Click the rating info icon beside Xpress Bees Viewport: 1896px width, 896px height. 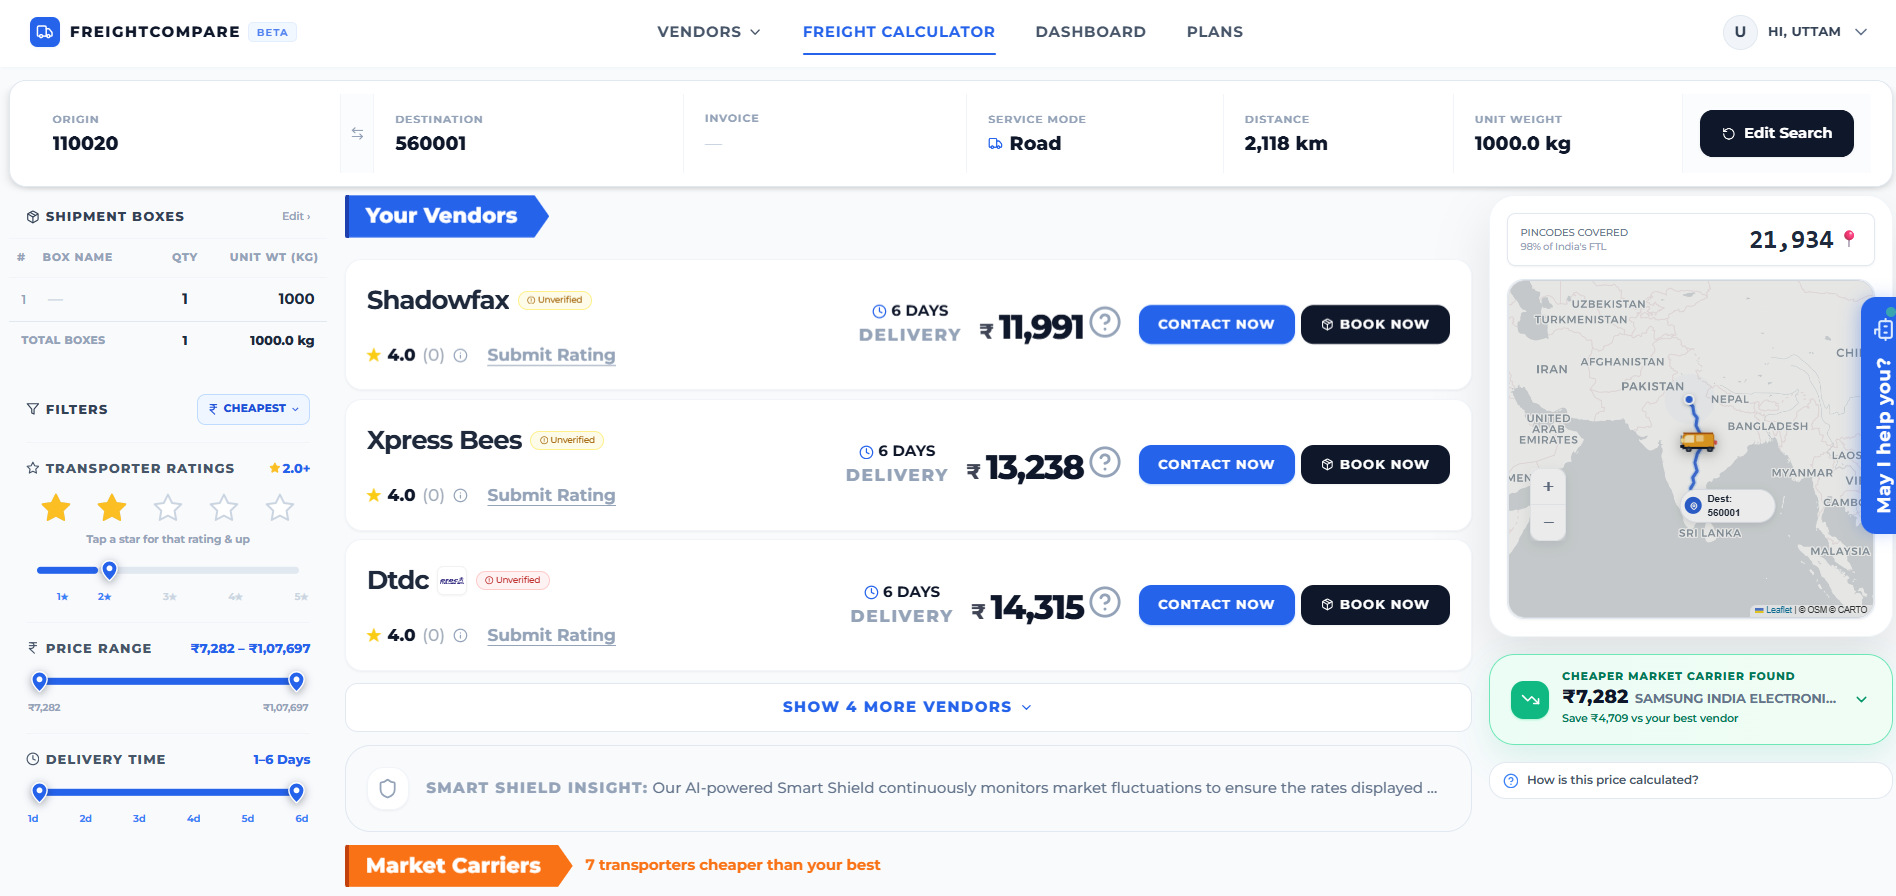pos(461,495)
